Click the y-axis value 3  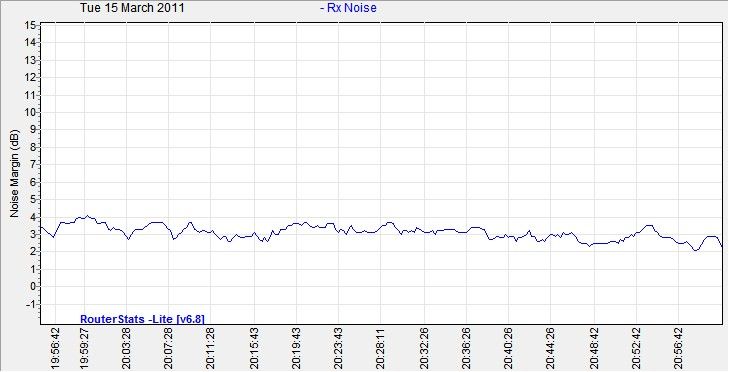tap(33, 234)
